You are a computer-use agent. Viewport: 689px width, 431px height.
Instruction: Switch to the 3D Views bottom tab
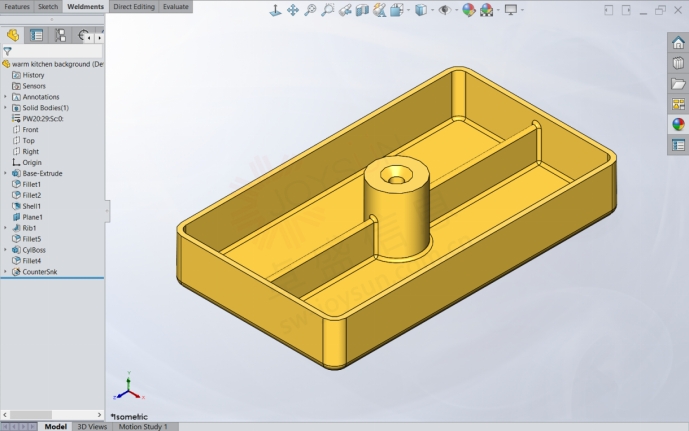tap(92, 427)
